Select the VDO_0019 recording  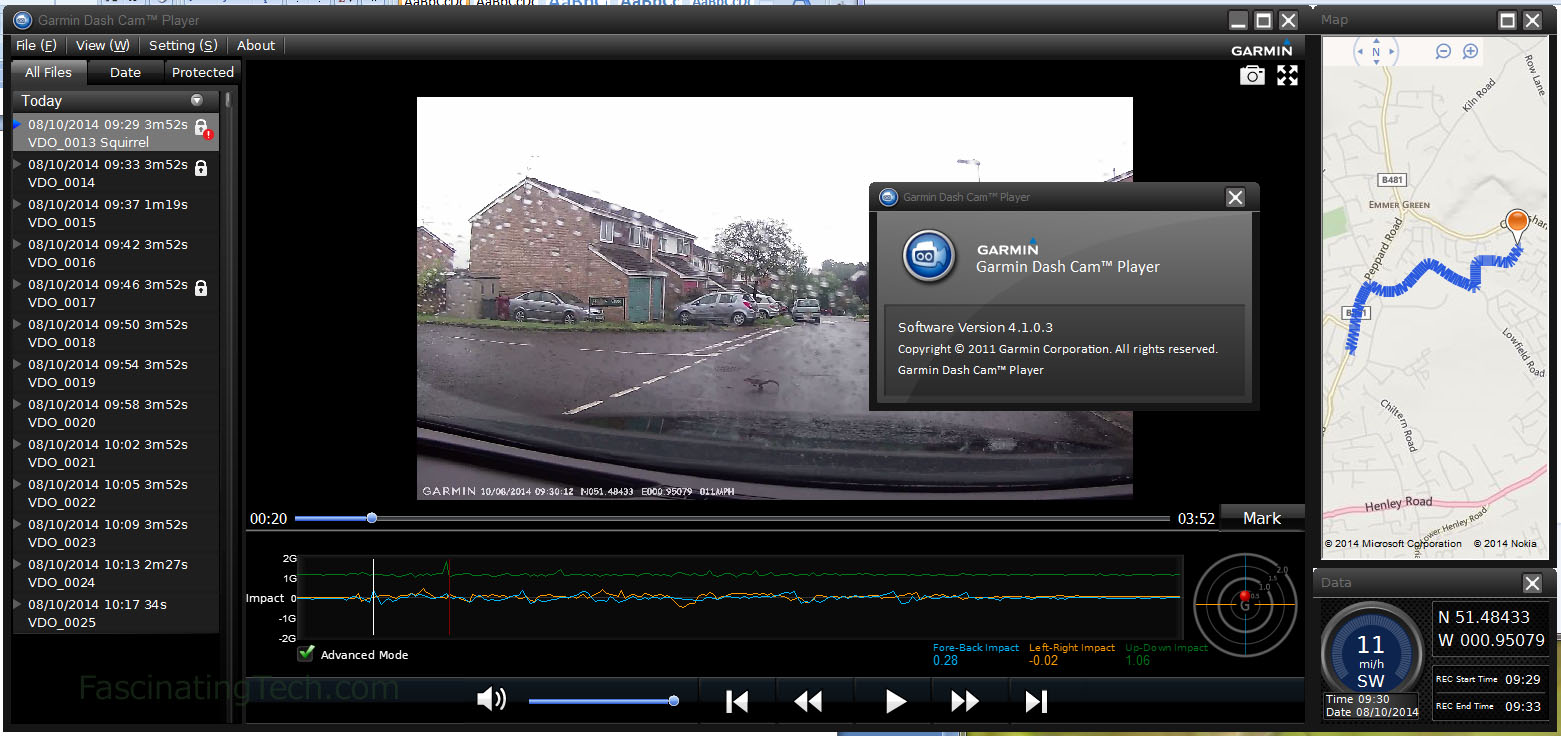[x=115, y=373]
